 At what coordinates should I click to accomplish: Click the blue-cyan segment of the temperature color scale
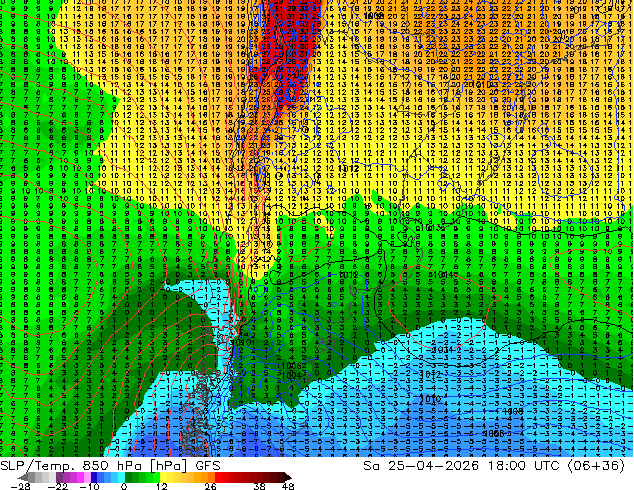[x=108, y=477]
